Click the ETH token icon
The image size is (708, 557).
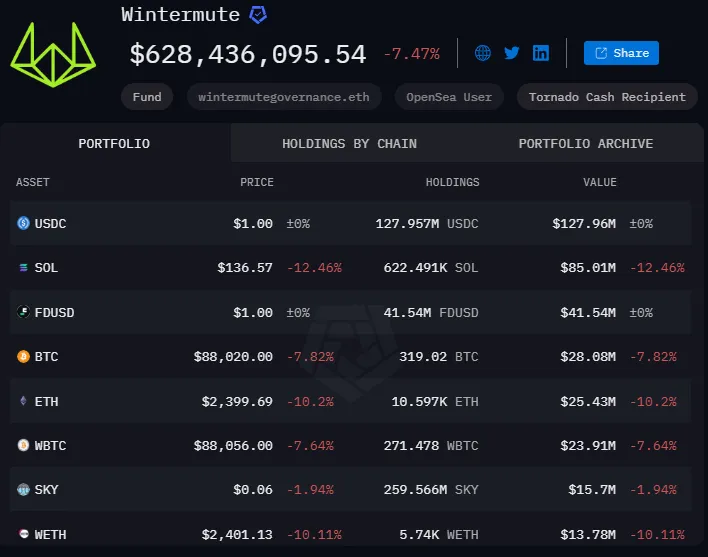[24, 401]
